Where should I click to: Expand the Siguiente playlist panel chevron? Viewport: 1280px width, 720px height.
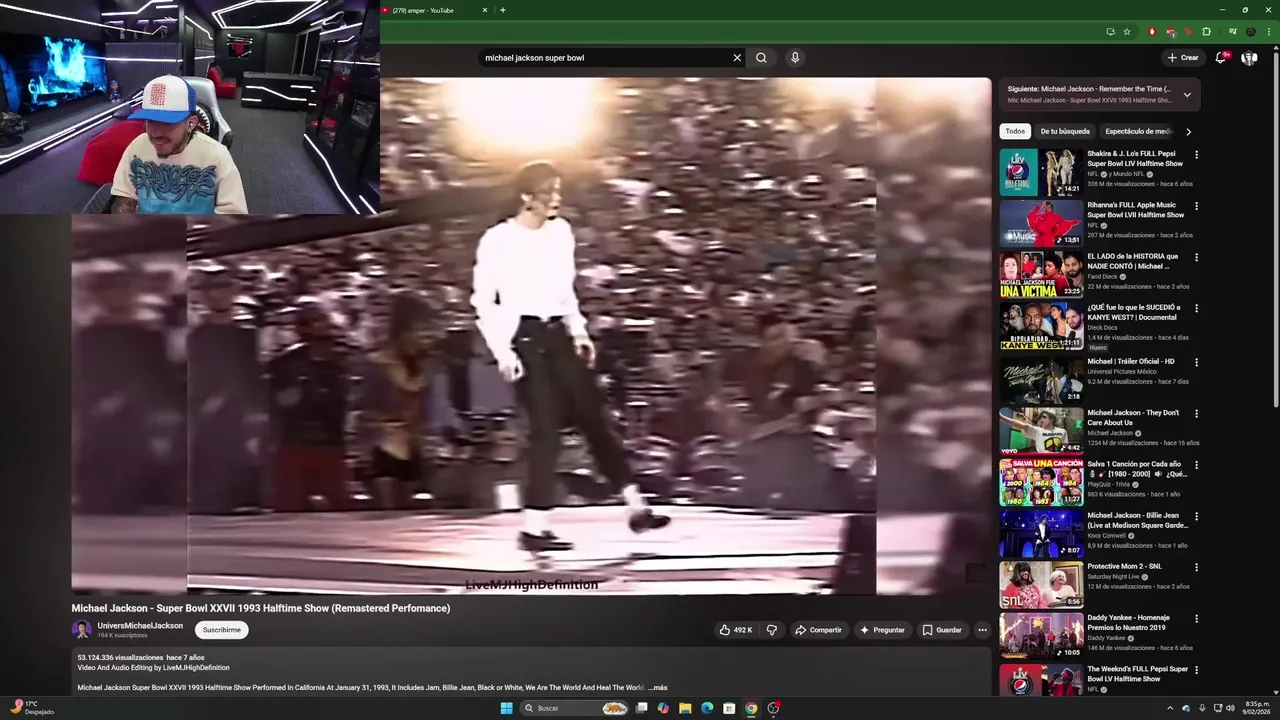1187,95
